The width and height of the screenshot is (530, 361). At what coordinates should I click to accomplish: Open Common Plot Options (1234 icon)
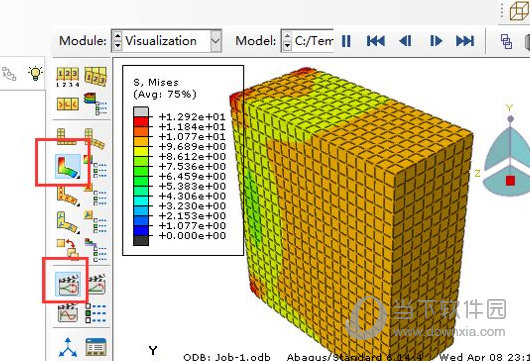[68, 76]
